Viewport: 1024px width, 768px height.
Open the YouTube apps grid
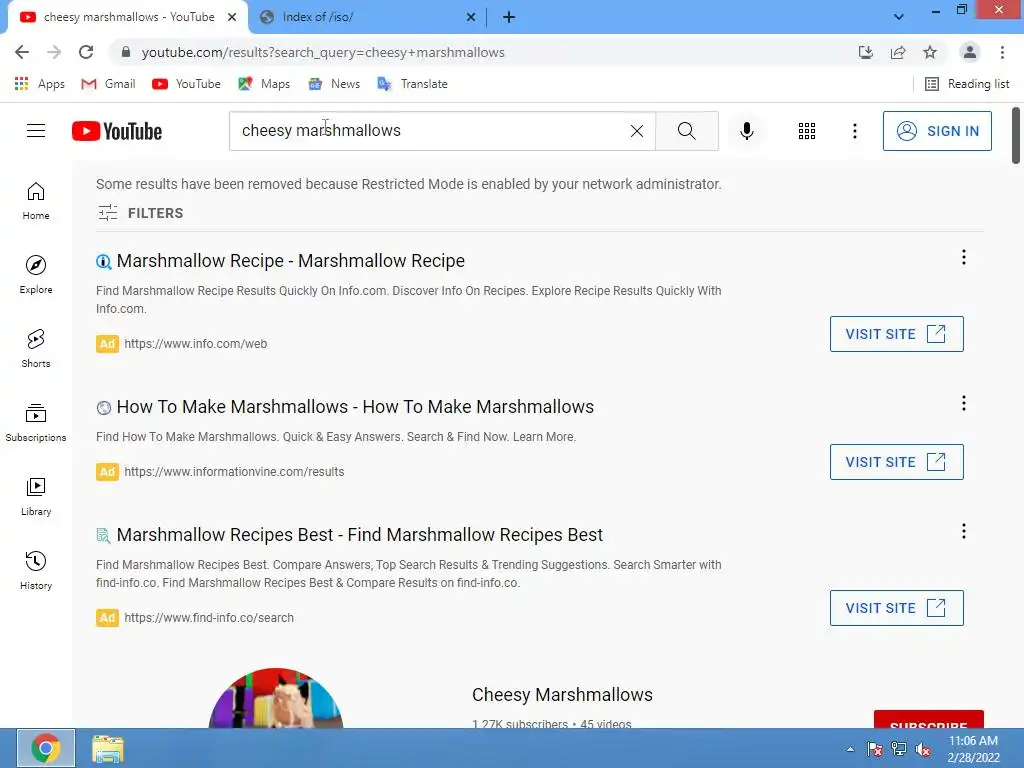pyautogui.click(x=807, y=131)
